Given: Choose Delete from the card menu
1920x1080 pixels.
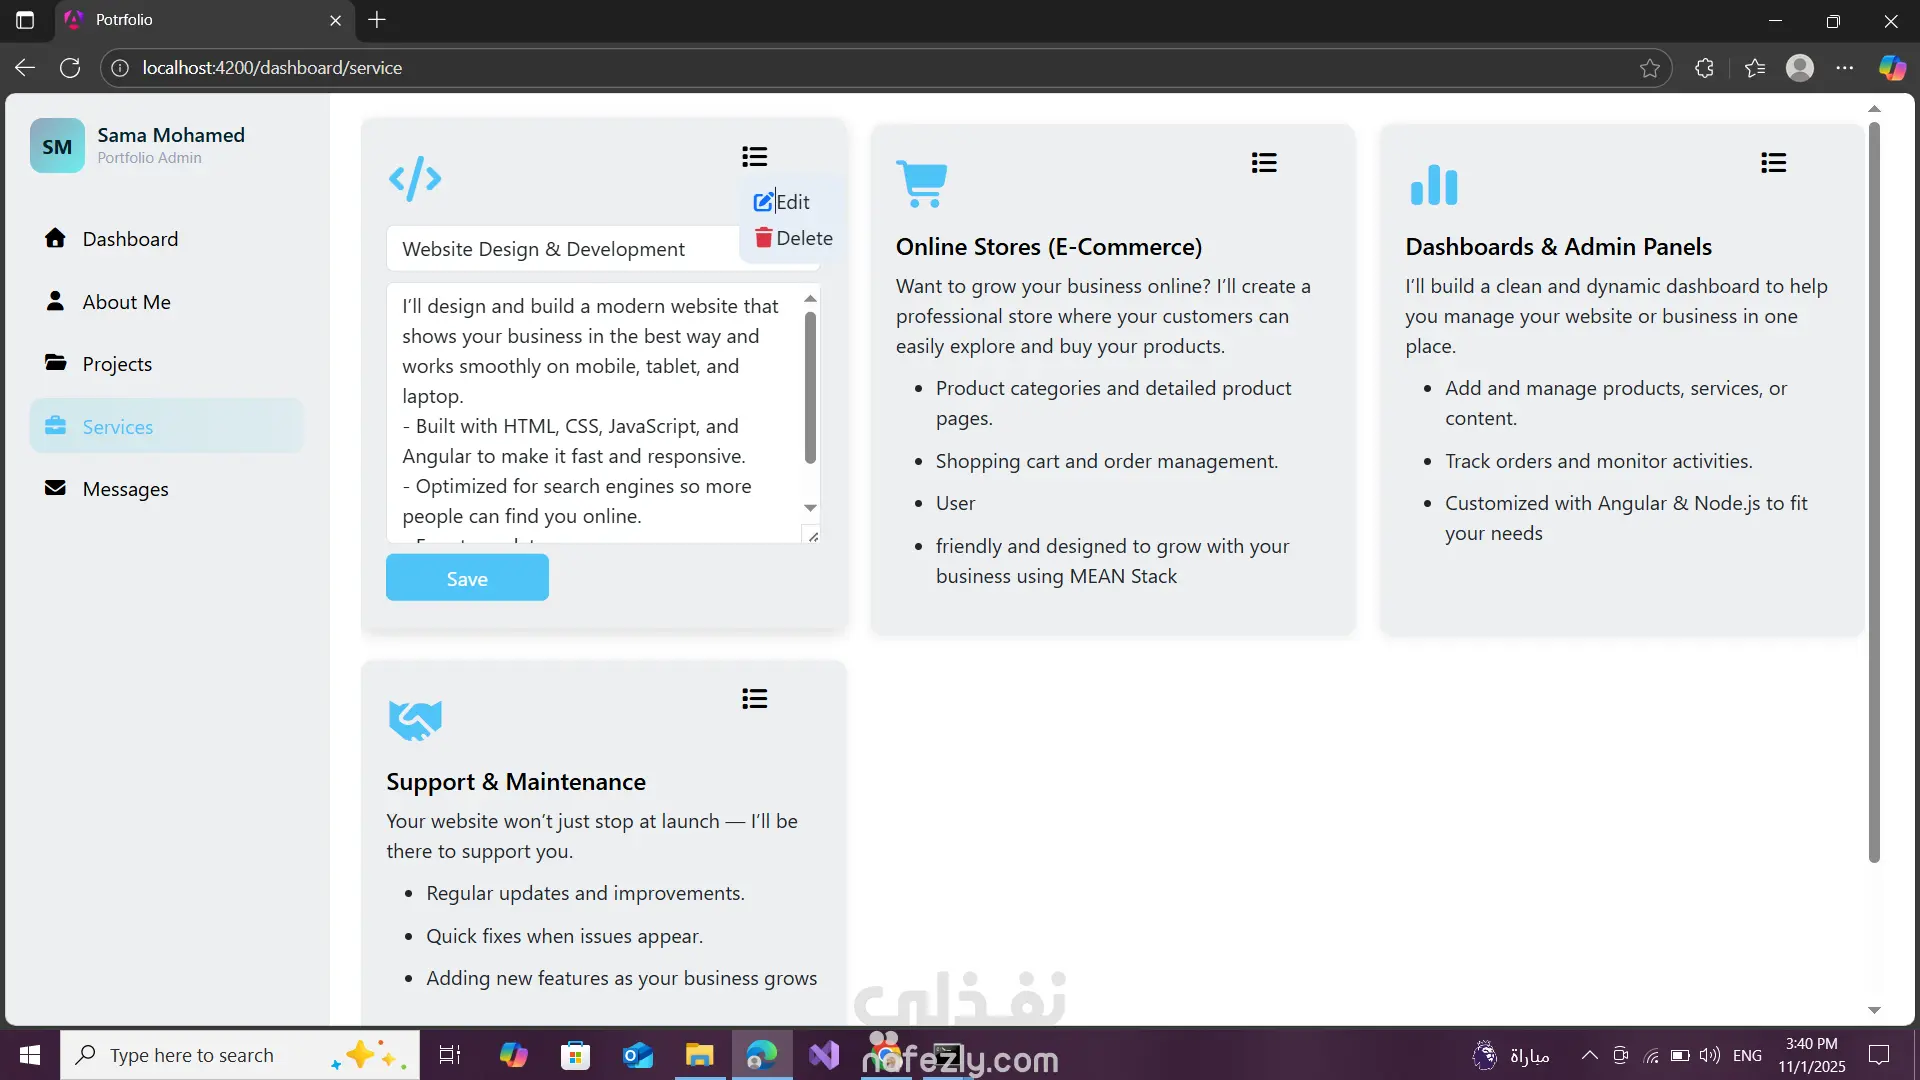Looking at the screenshot, I should [x=793, y=238].
